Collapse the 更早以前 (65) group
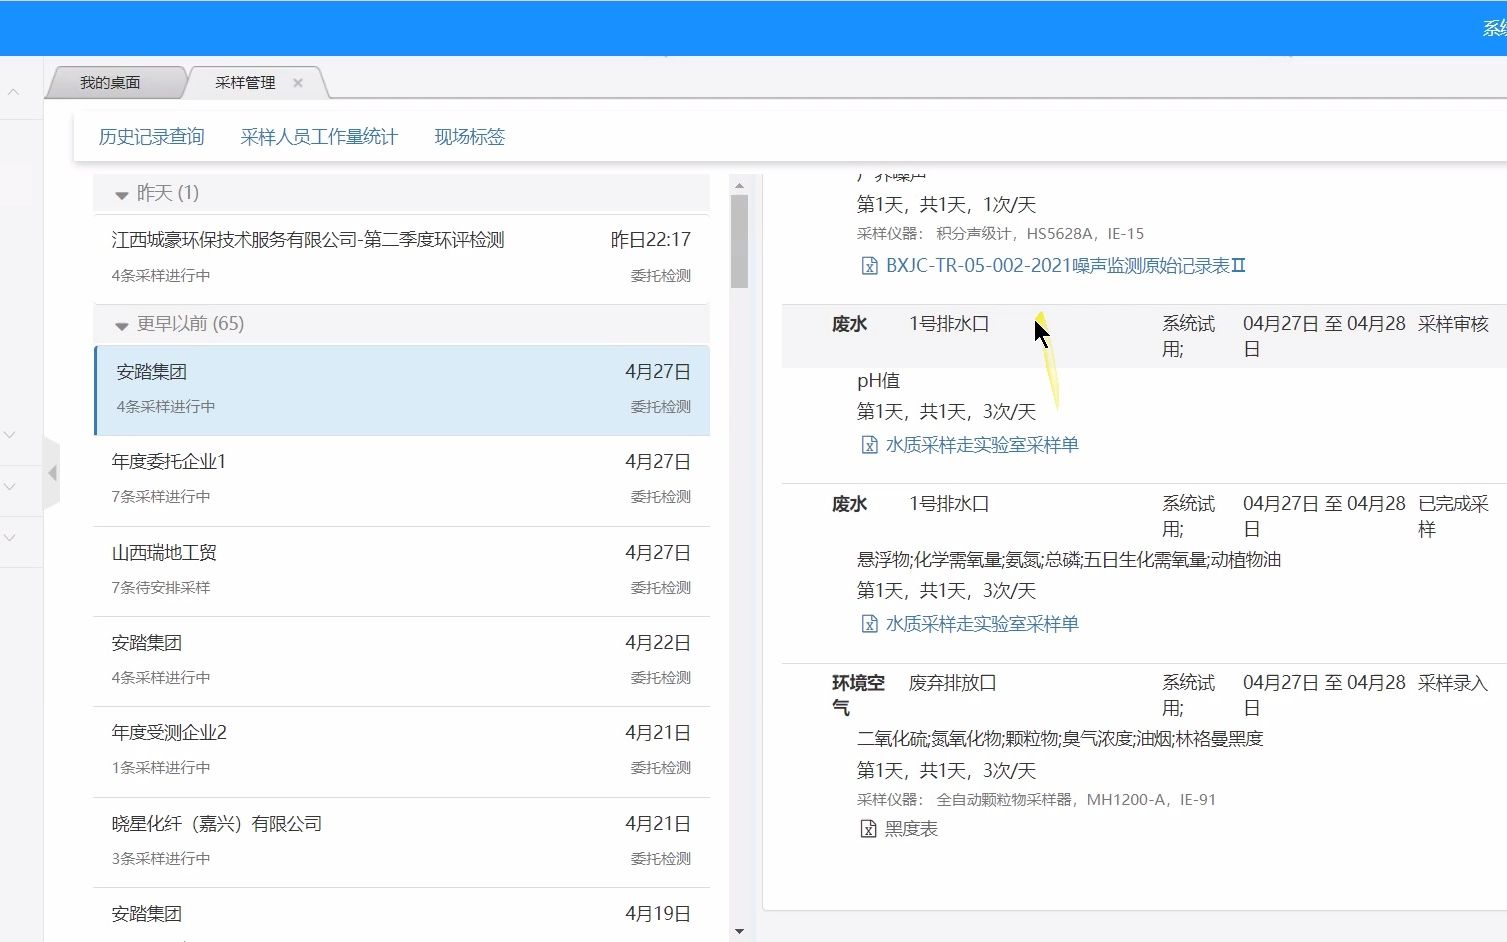 pos(122,325)
